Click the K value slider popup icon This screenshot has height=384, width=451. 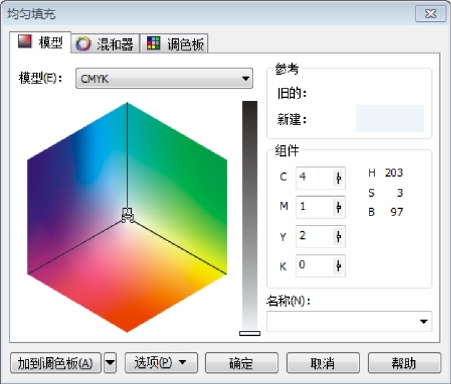point(338,266)
